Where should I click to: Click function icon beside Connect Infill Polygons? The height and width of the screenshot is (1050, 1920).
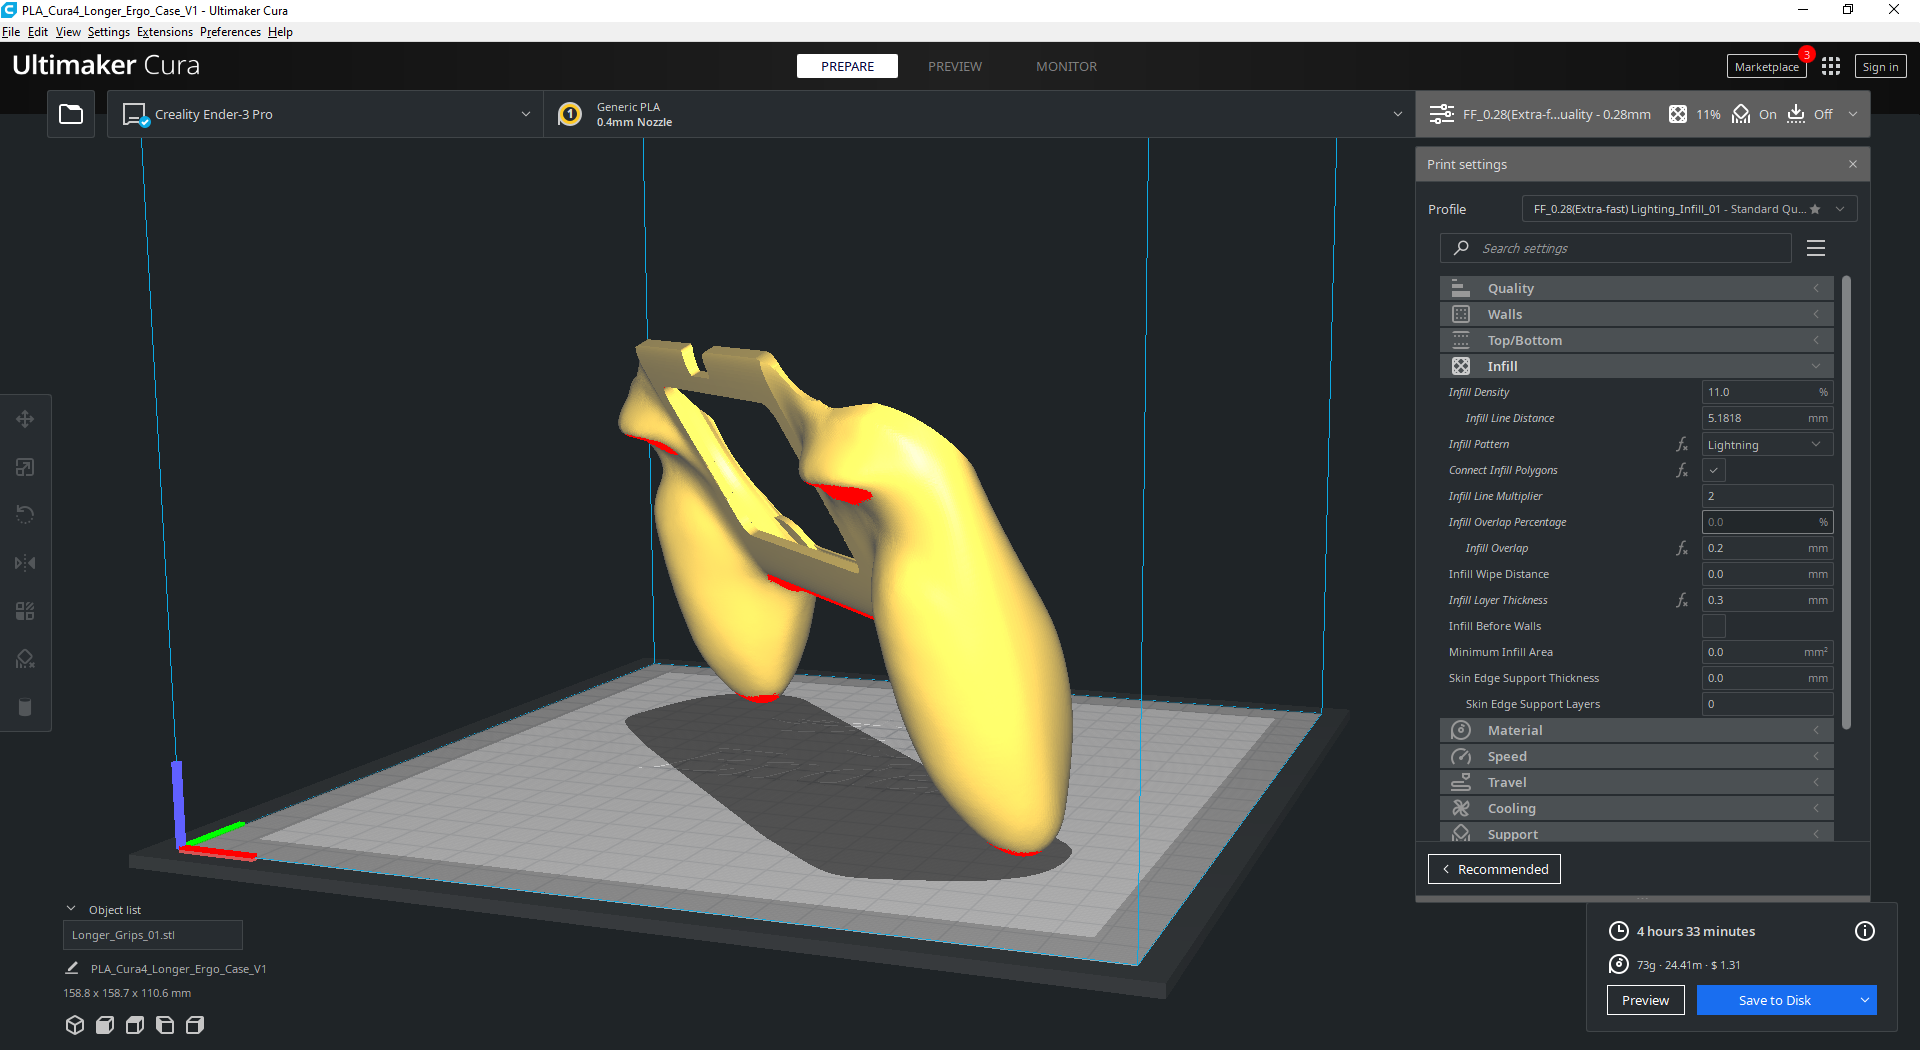[1682, 470]
